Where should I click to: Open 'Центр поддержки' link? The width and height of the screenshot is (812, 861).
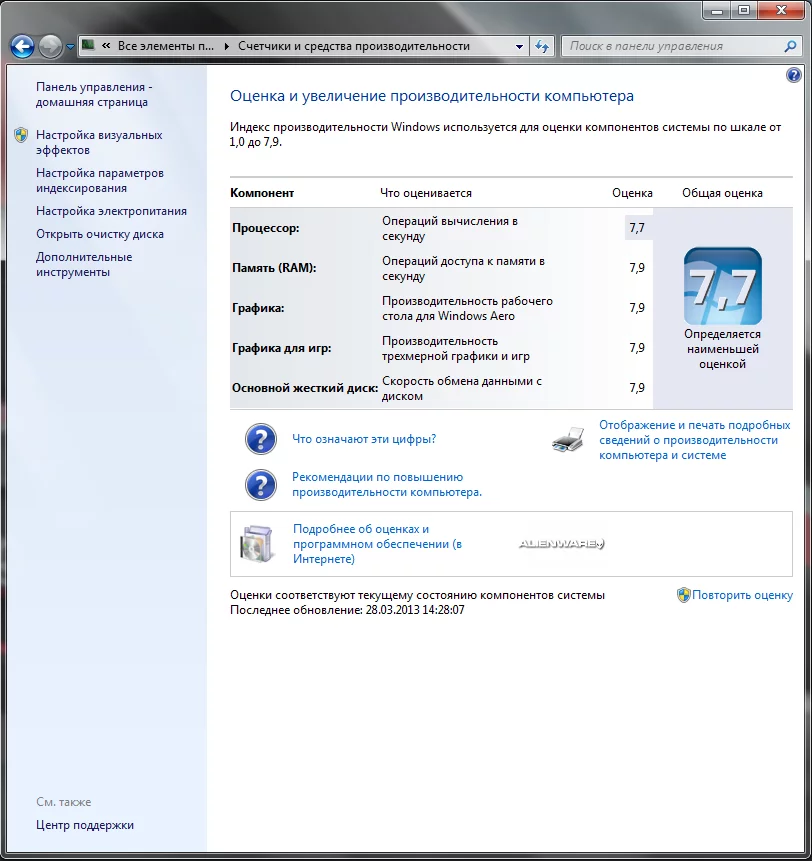click(85, 825)
